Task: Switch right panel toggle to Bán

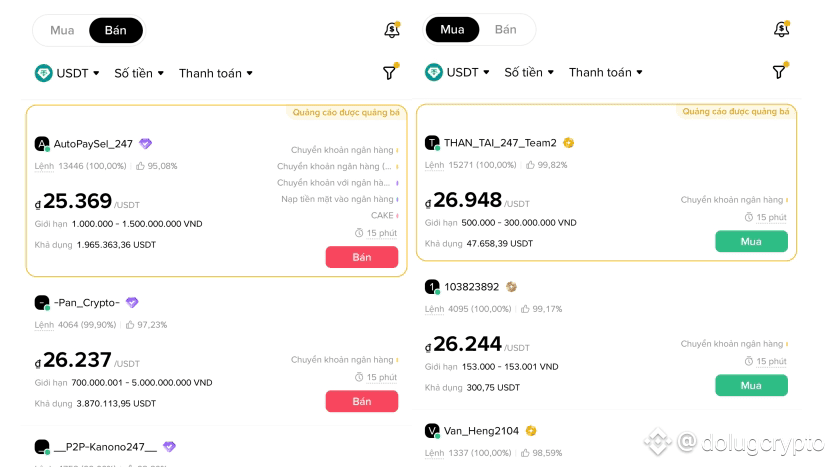Action: click(x=506, y=30)
